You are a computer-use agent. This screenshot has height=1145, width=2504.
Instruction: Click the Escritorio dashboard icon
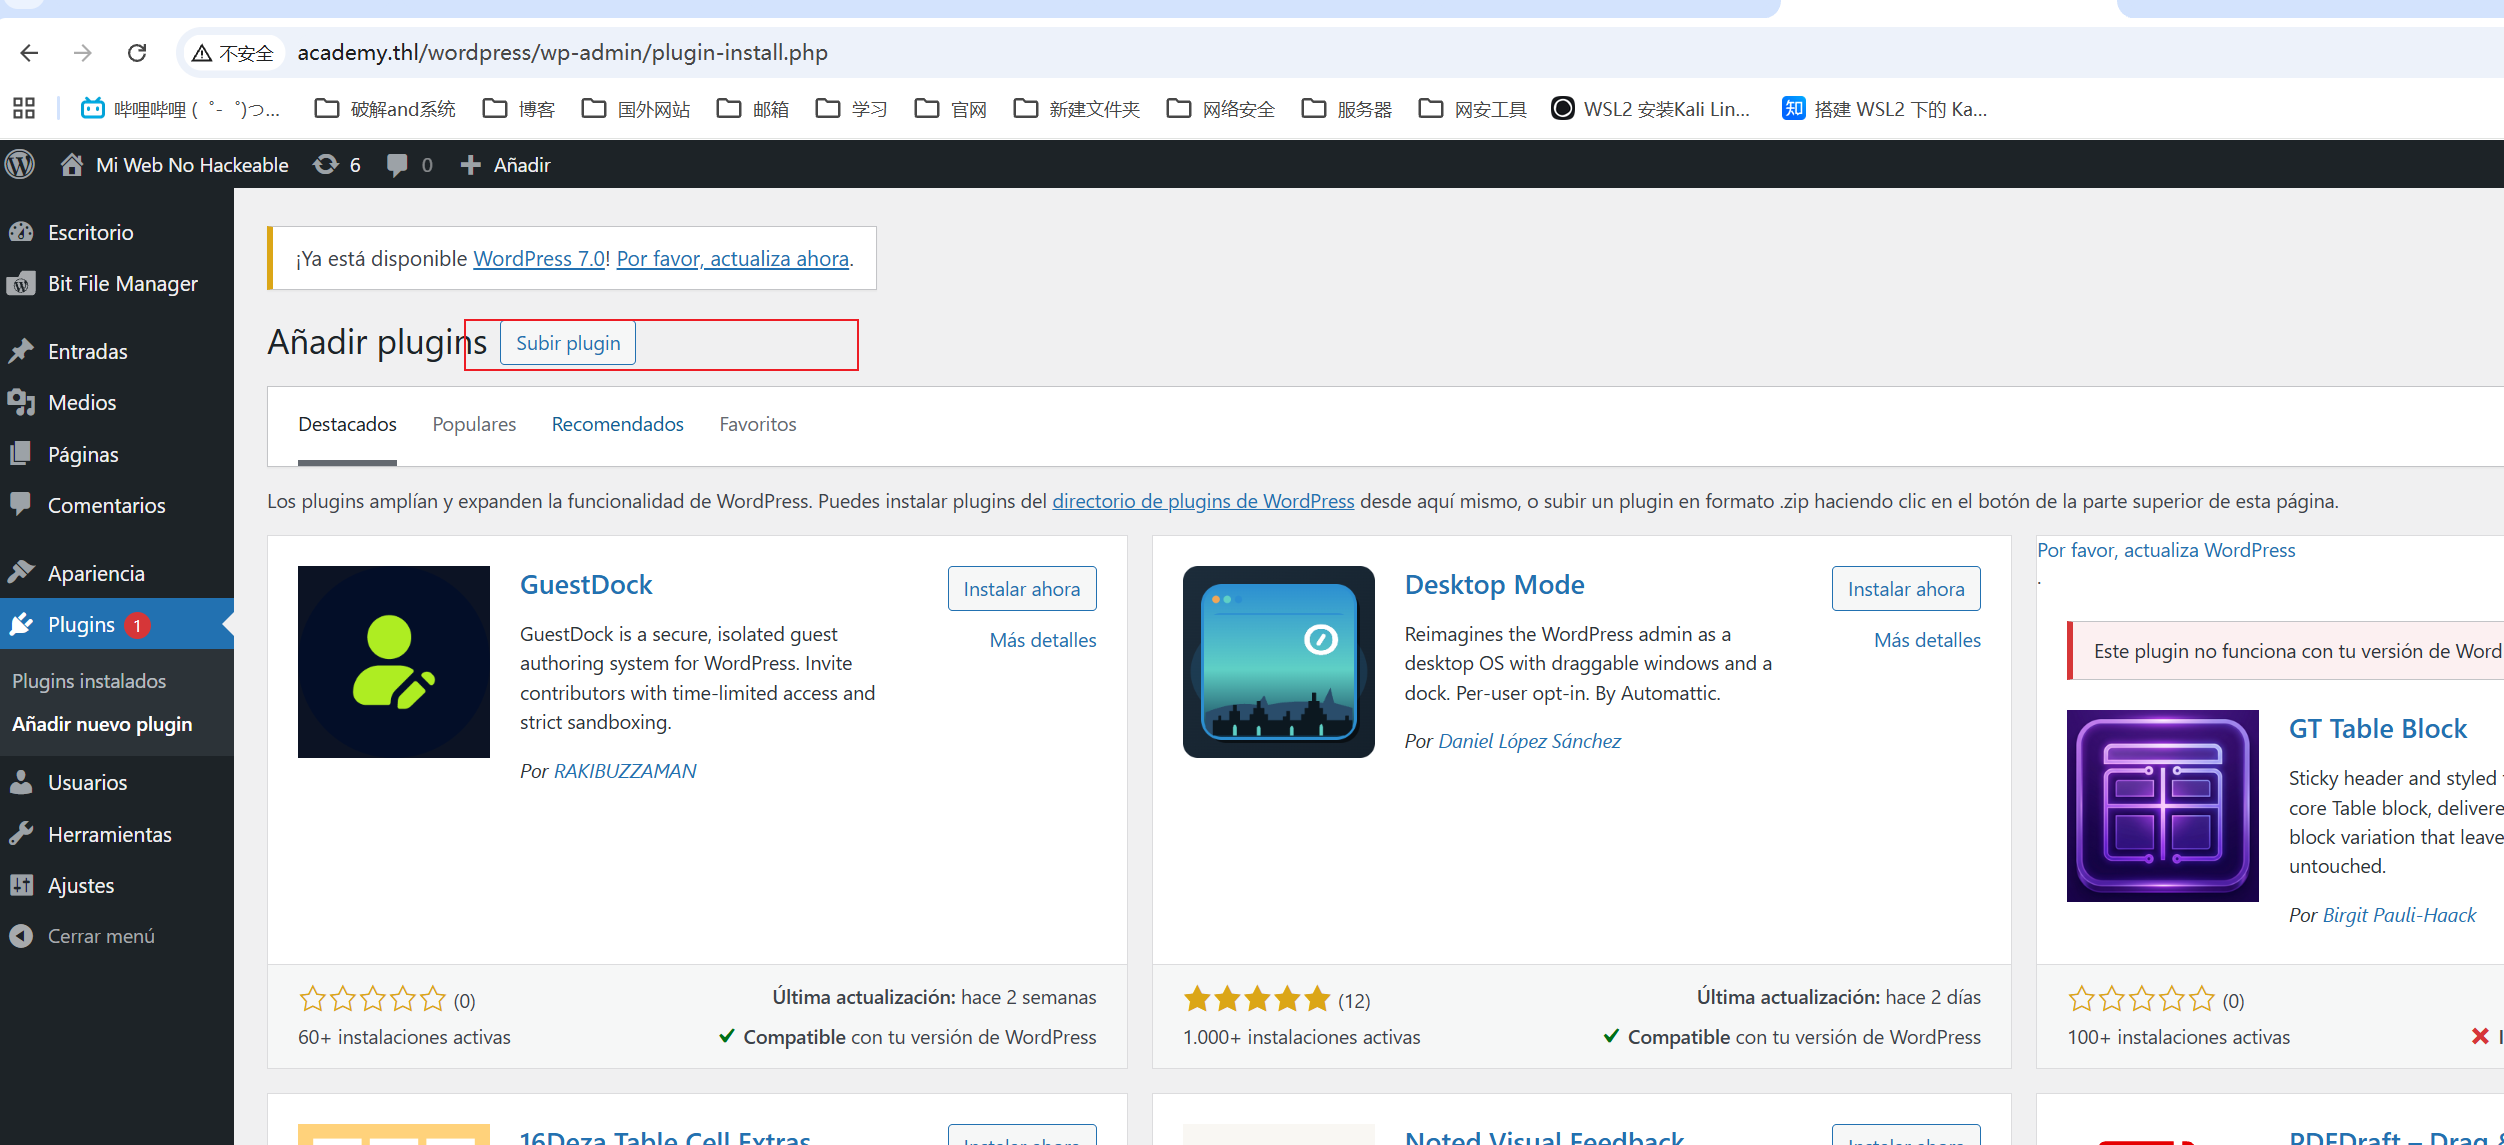click(21, 232)
